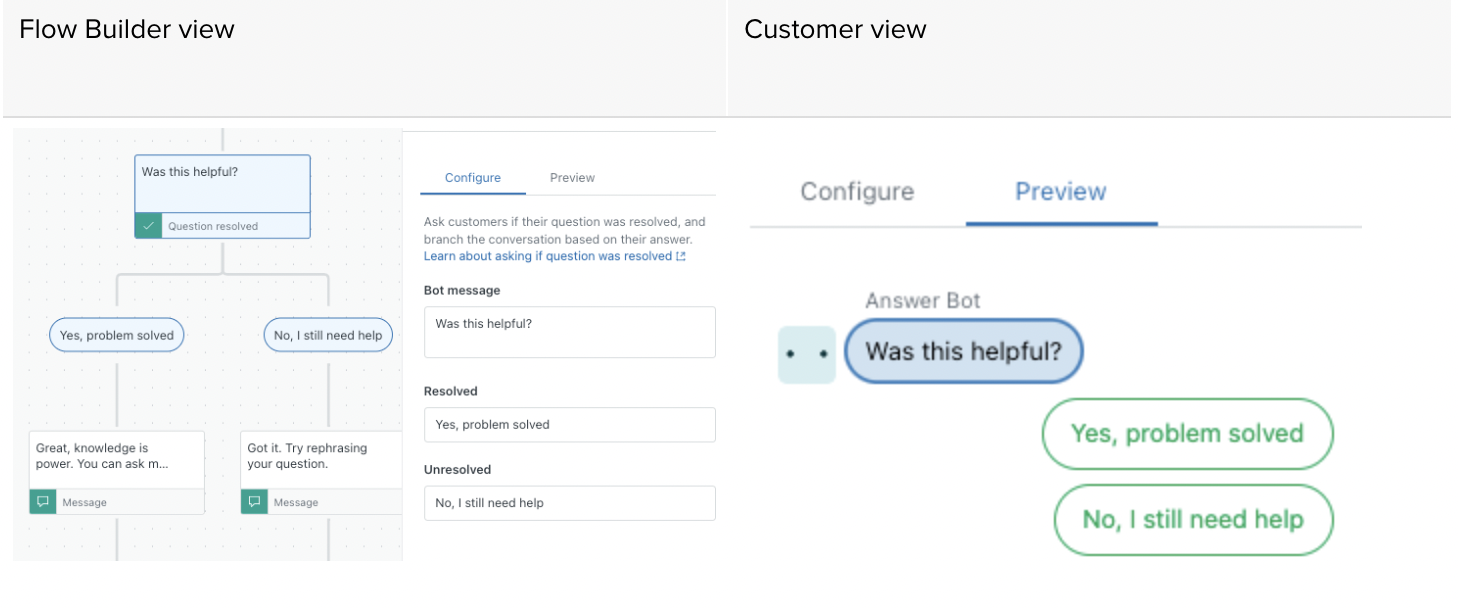
Task: Click the 'Yes, problem solved' quick reply in preview
Action: coord(1187,434)
